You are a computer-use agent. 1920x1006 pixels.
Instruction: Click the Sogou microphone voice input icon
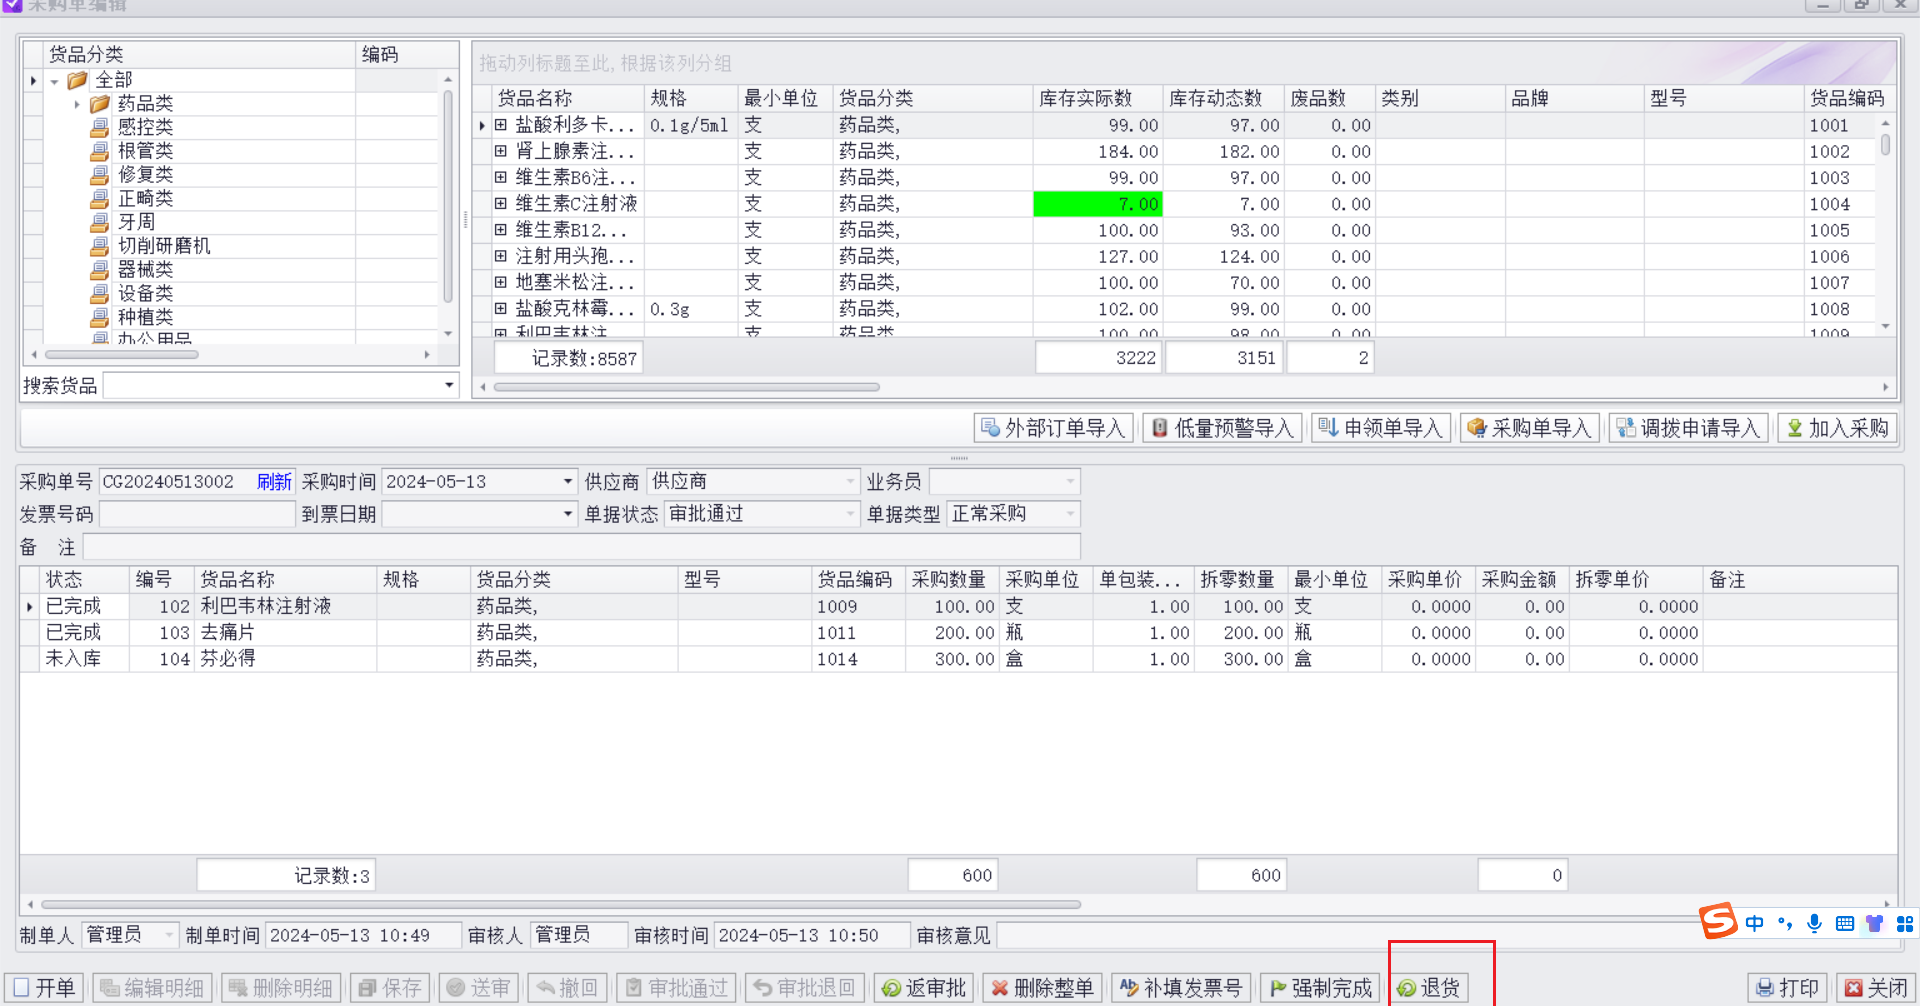[x=1814, y=923]
